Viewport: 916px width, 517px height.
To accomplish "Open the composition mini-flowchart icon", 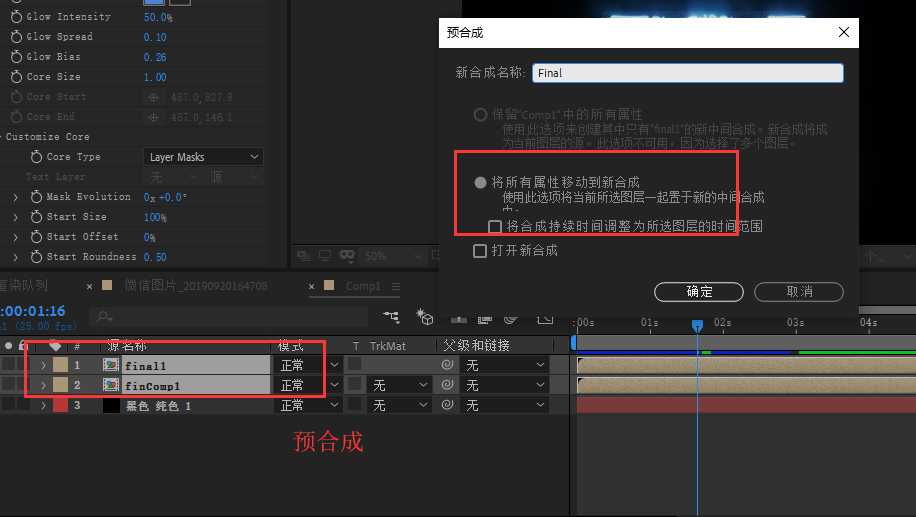I will [x=391, y=317].
